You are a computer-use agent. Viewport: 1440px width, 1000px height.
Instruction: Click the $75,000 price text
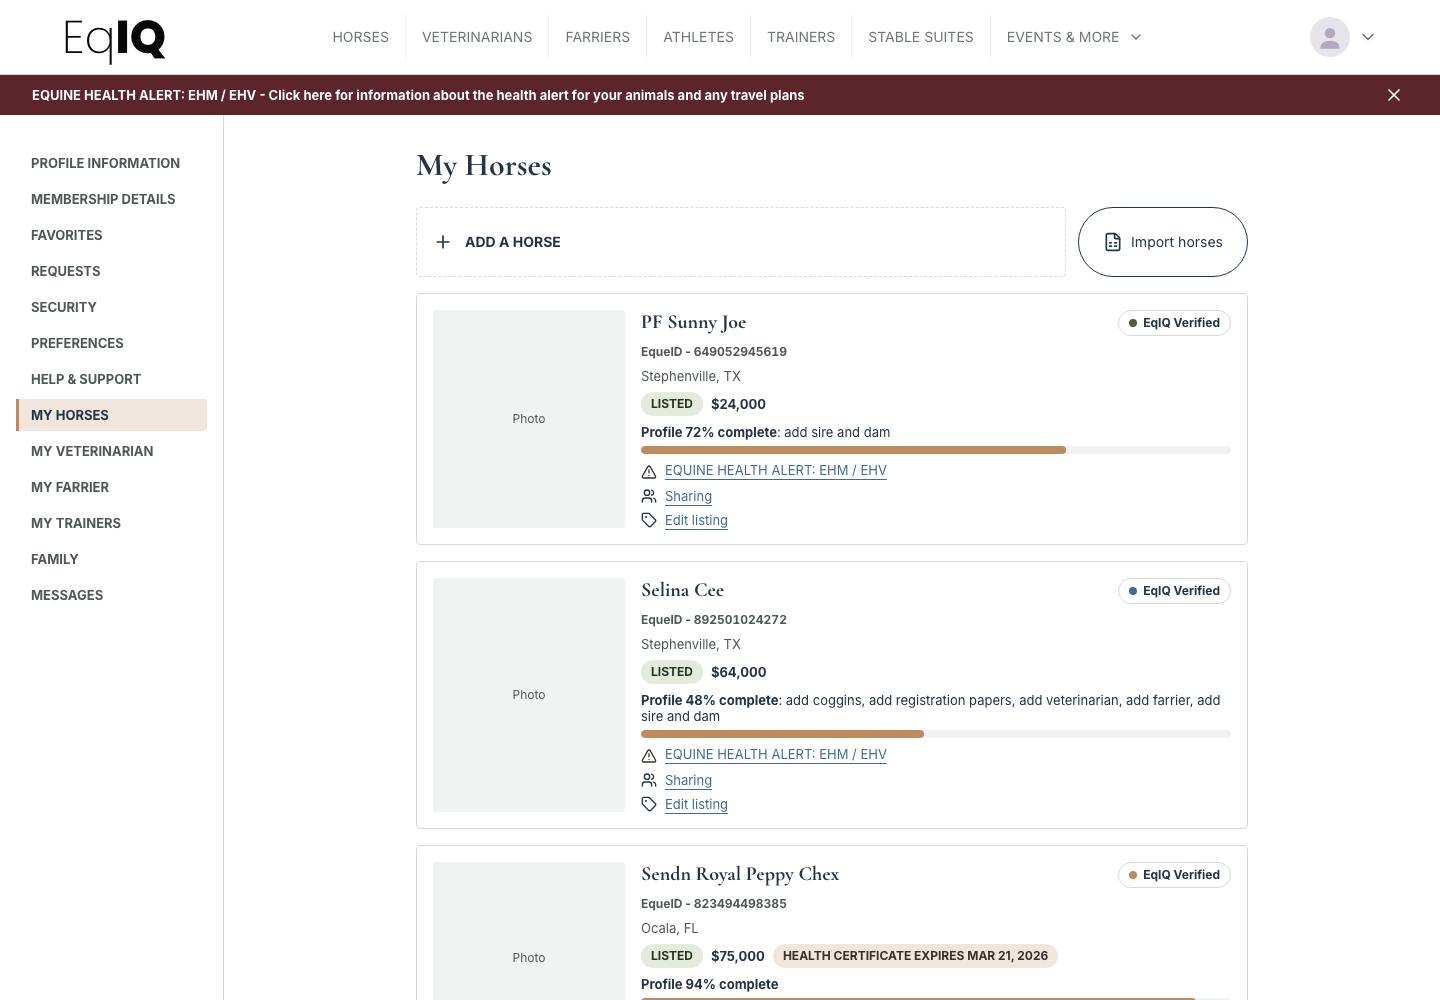[x=738, y=956]
